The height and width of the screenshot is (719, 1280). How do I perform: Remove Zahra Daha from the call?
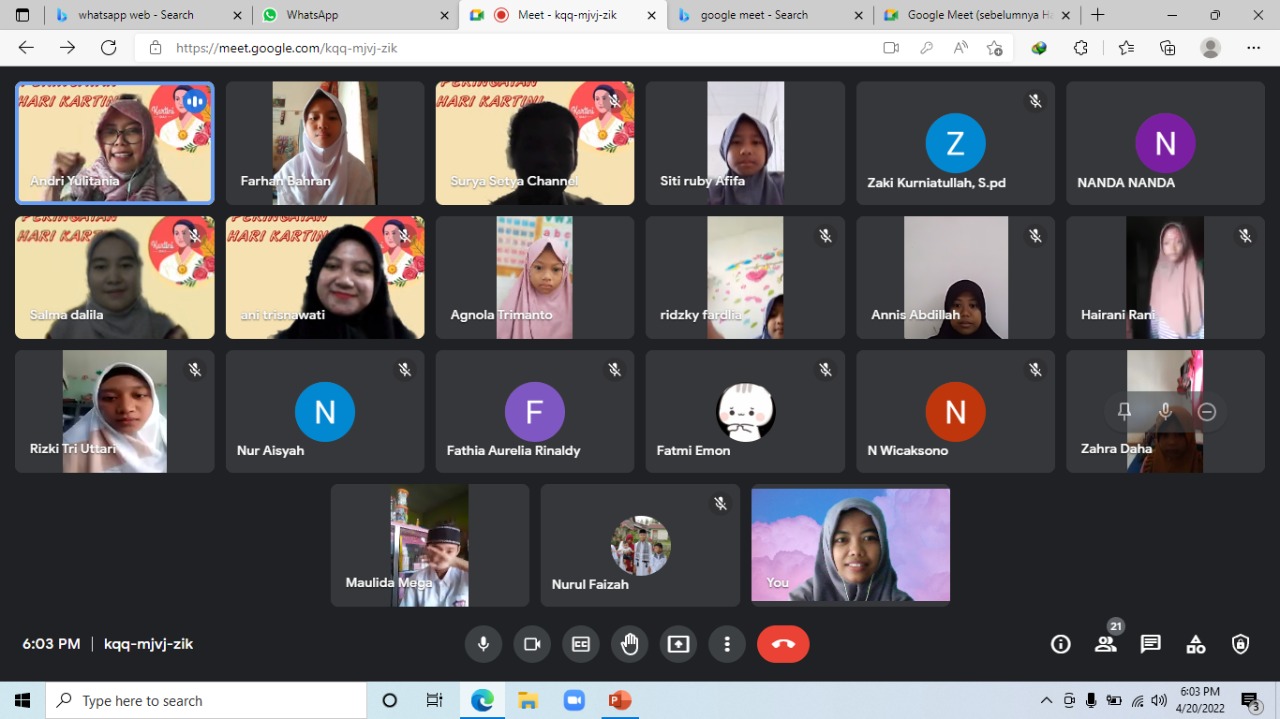[1207, 411]
